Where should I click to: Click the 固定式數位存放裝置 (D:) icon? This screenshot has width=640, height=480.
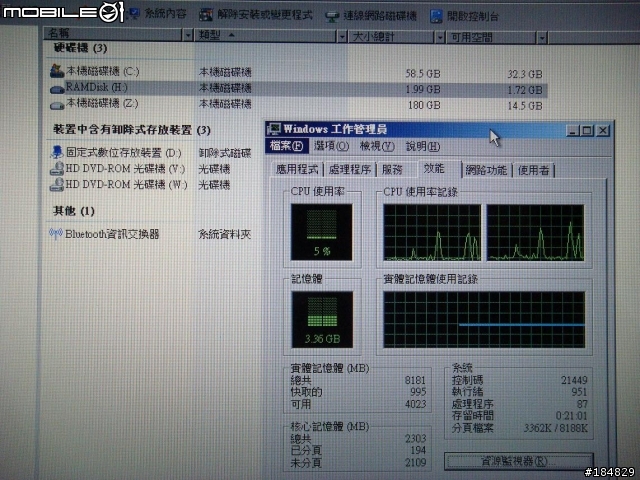point(57,152)
